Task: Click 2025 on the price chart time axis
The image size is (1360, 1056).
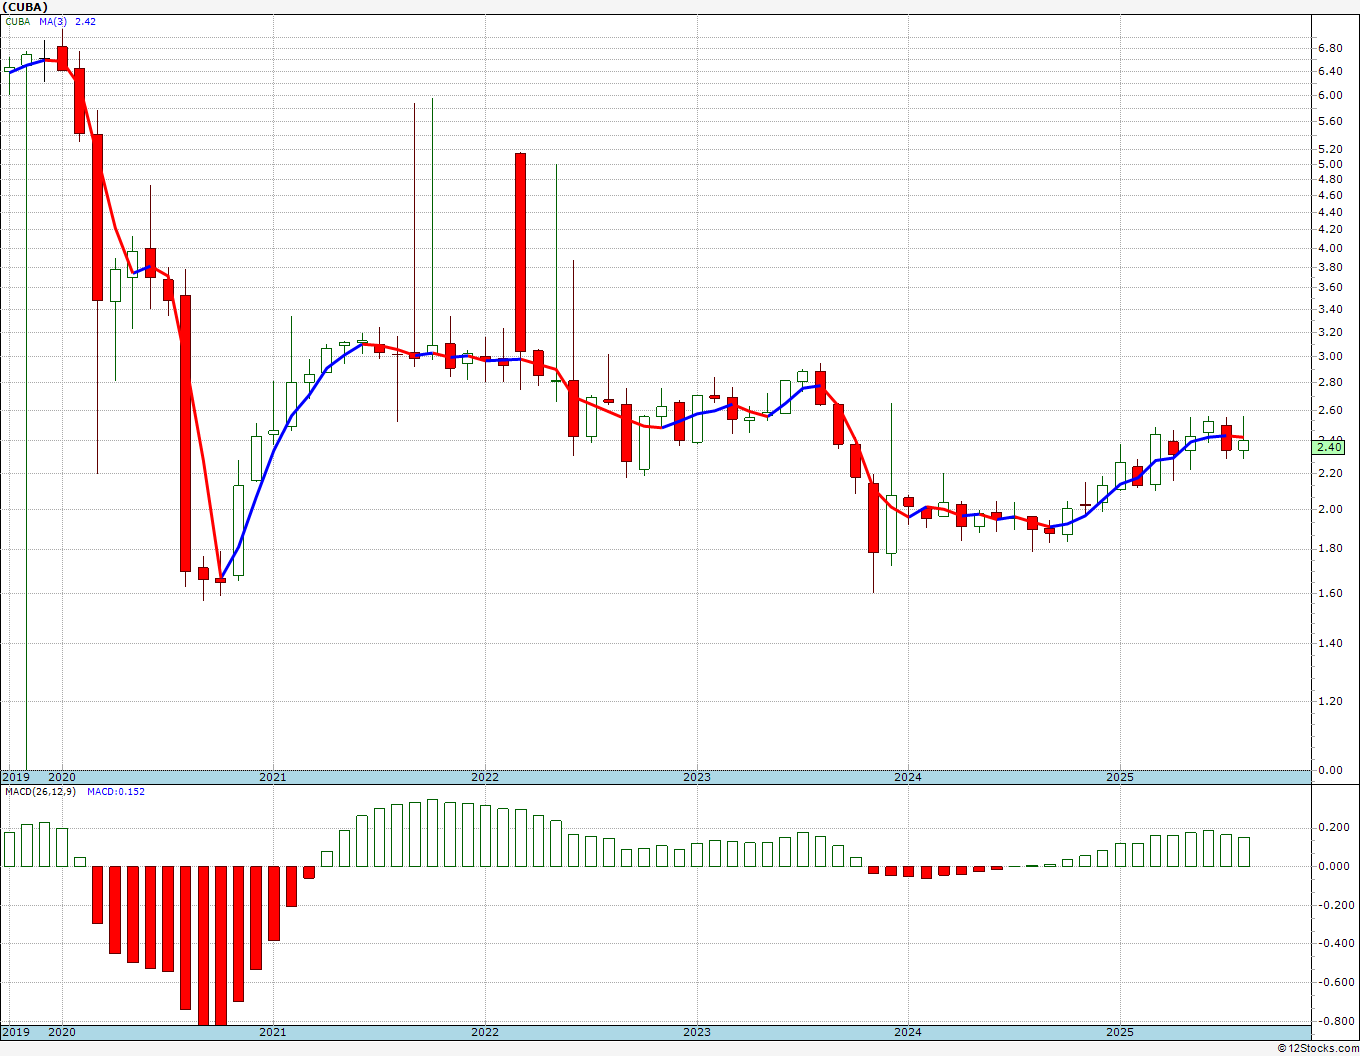Action: point(1120,777)
